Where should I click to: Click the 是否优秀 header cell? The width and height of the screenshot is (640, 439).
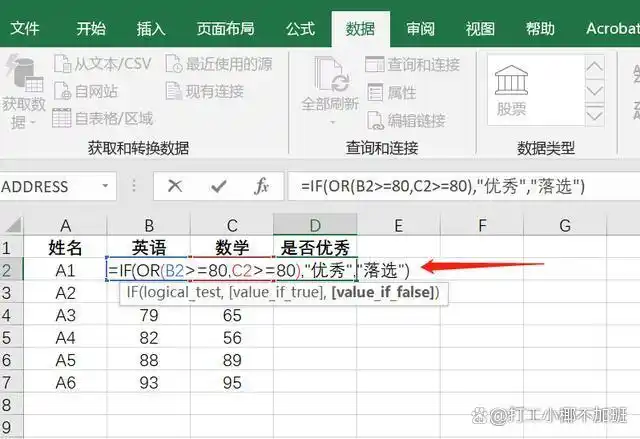click(x=315, y=248)
